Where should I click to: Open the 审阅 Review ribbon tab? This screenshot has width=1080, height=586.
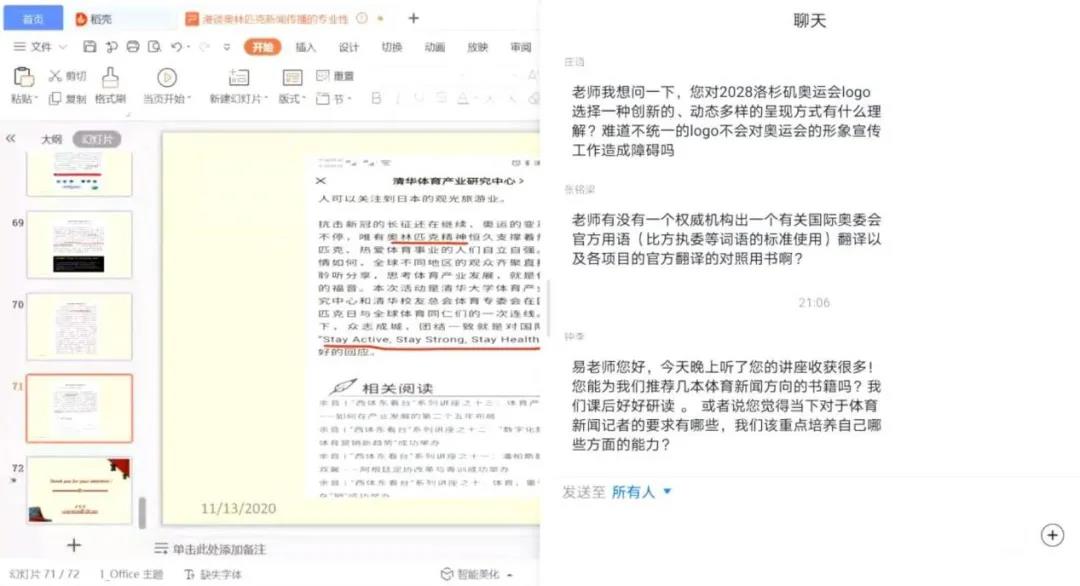(x=521, y=47)
